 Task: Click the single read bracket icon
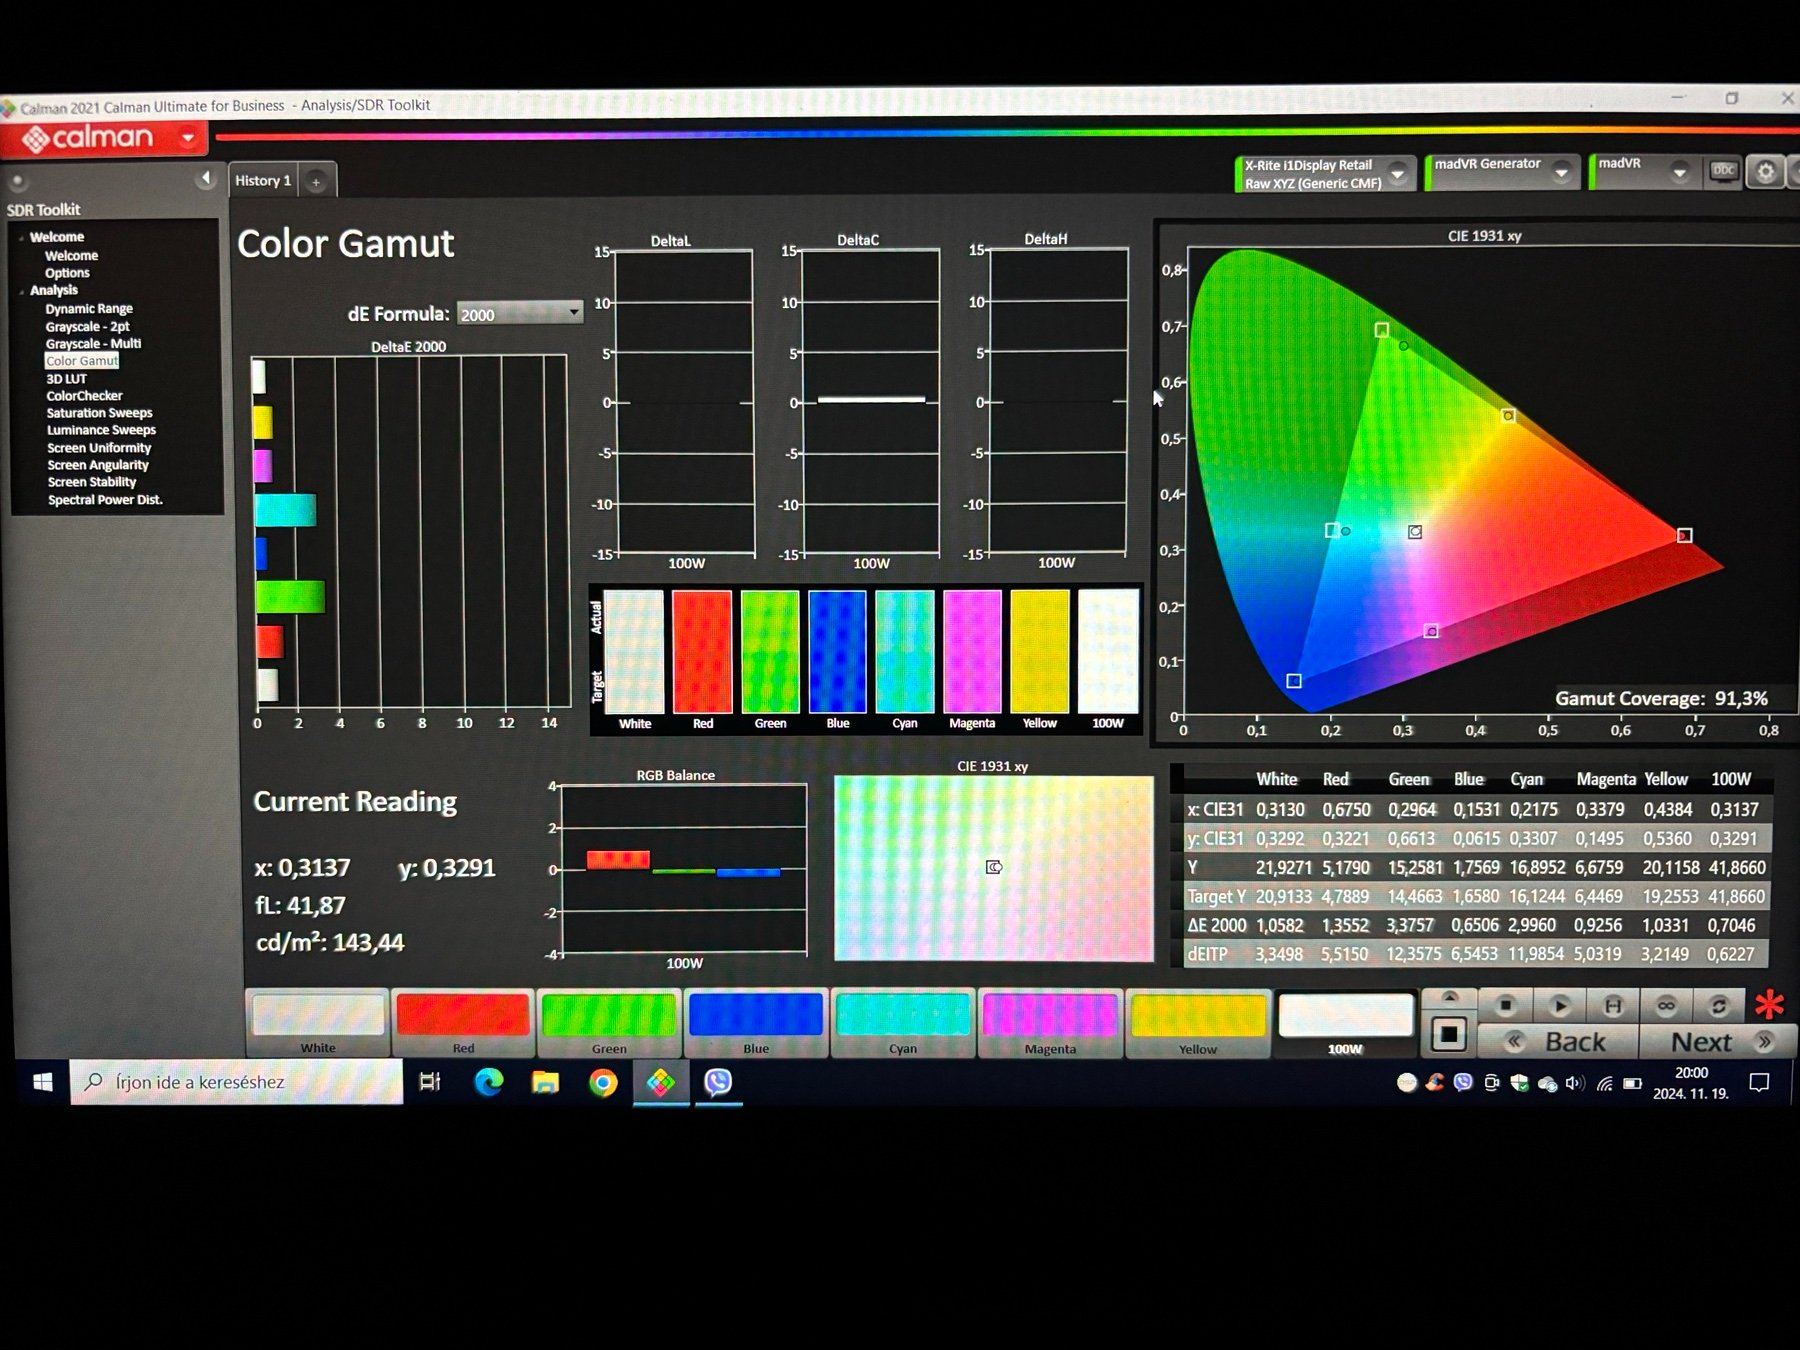click(1613, 1005)
